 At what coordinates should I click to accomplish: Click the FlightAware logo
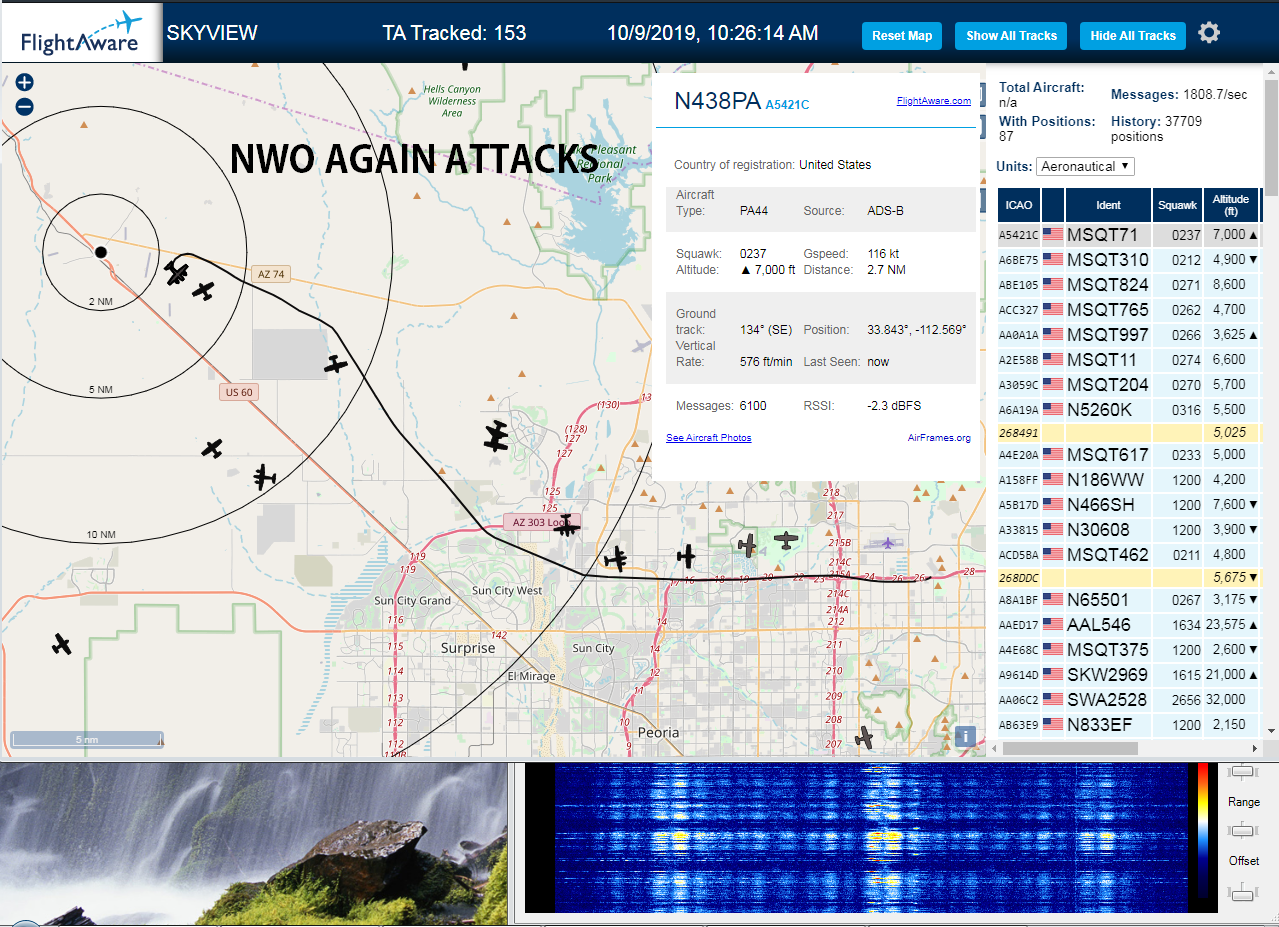pyautogui.click(x=81, y=33)
